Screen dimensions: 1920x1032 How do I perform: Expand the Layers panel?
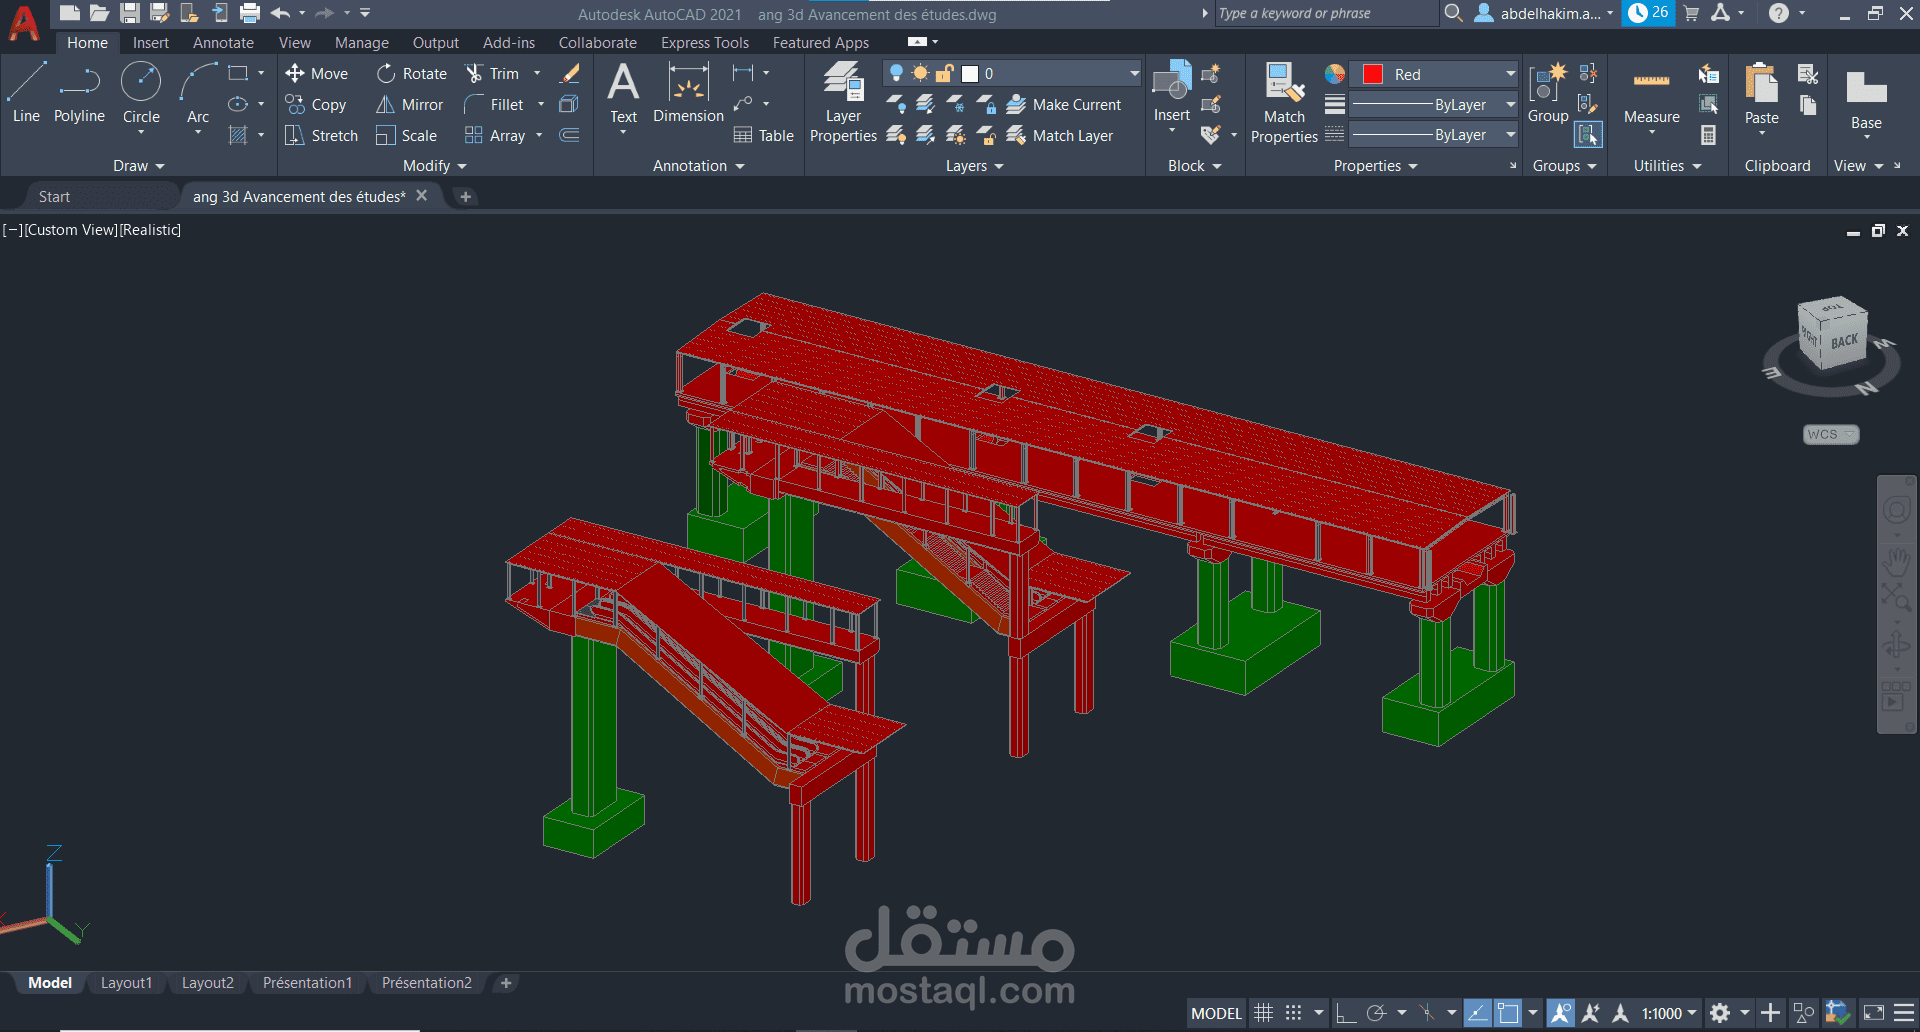(974, 166)
